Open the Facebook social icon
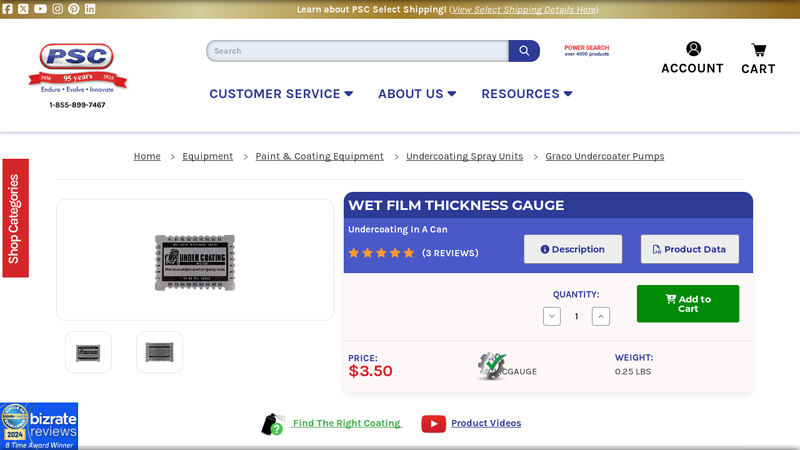Viewport: 800px width, 450px height. pyautogui.click(x=8, y=9)
